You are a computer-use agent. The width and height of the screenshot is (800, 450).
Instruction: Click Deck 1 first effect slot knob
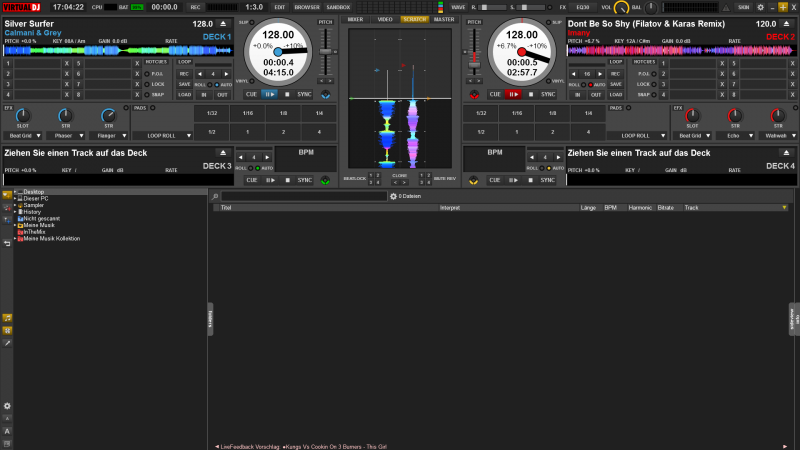[23, 115]
